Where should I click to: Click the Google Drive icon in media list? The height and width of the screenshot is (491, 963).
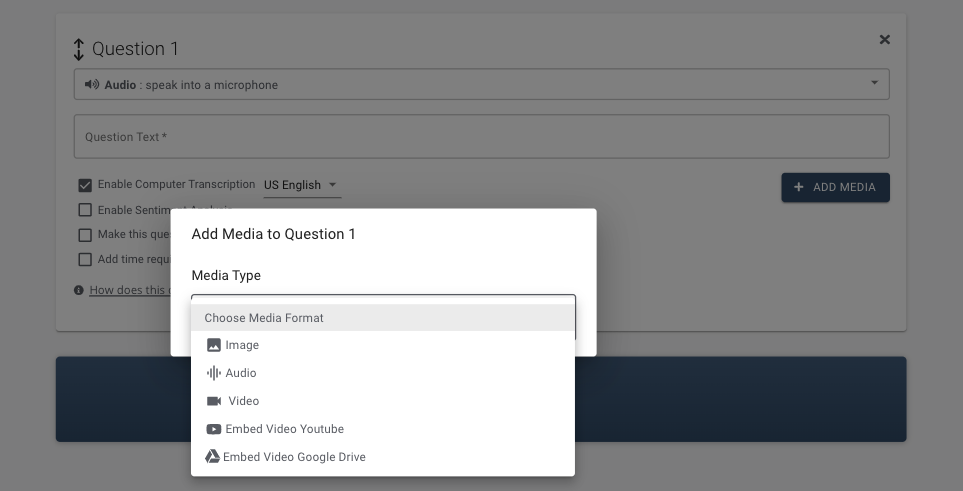pyautogui.click(x=212, y=457)
